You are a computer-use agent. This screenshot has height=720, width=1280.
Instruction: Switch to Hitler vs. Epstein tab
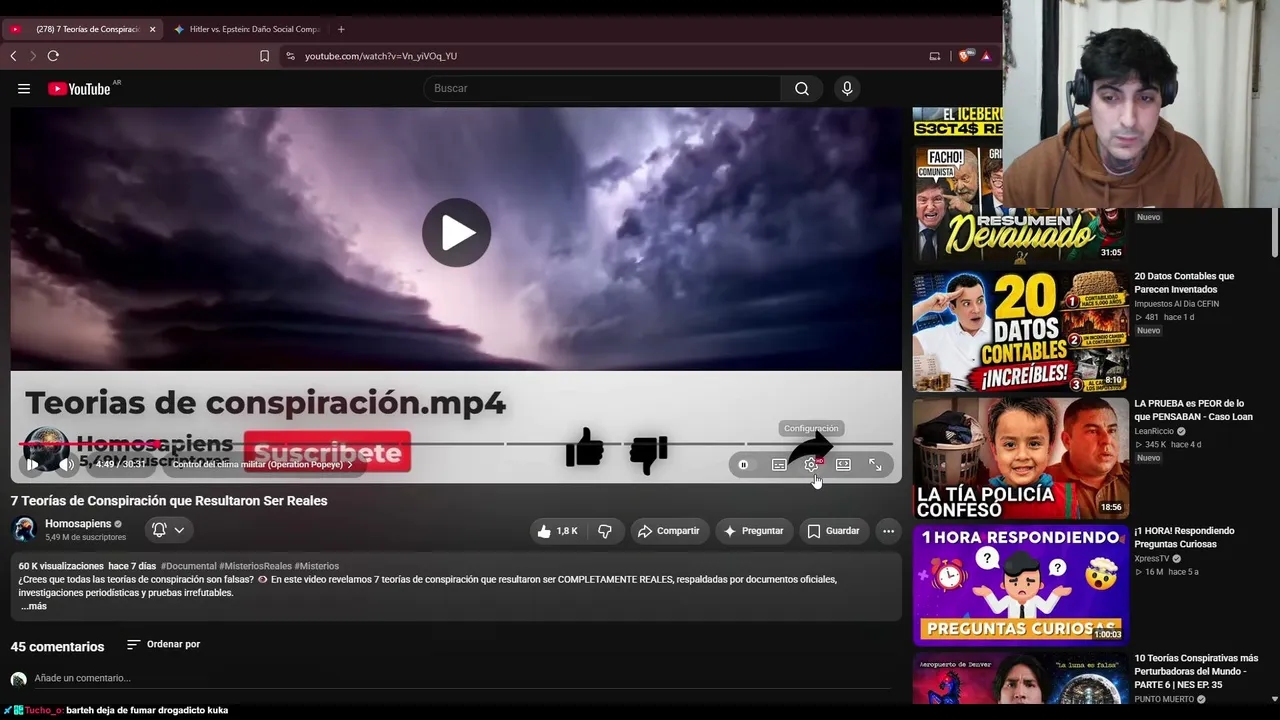[247, 29]
